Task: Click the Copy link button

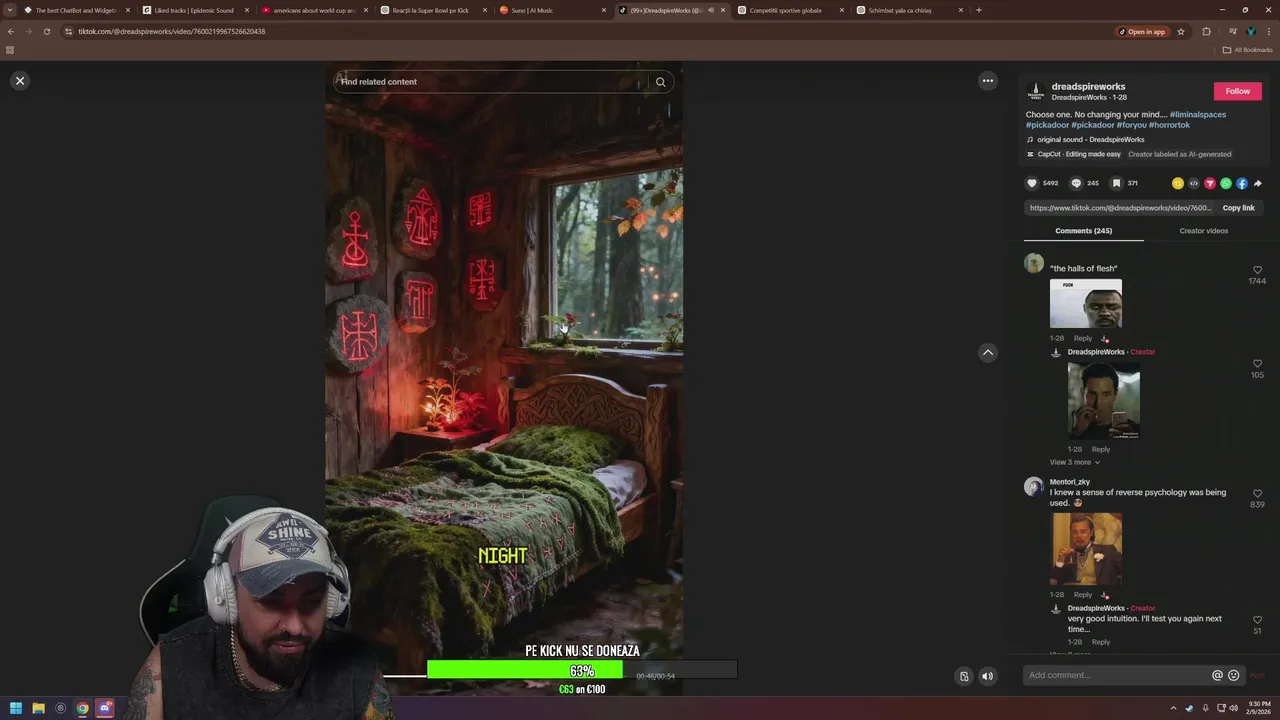Action: [1238, 208]
